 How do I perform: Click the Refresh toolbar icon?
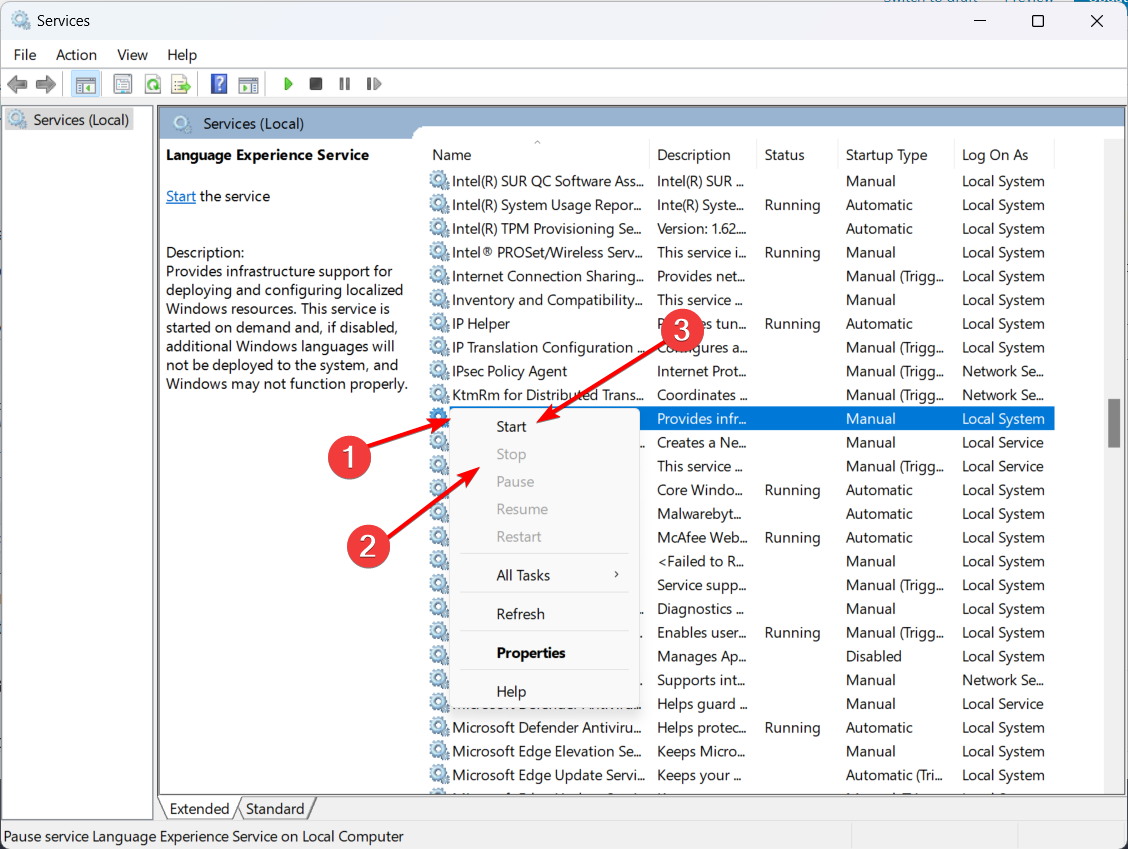click(x=152, y=84)
